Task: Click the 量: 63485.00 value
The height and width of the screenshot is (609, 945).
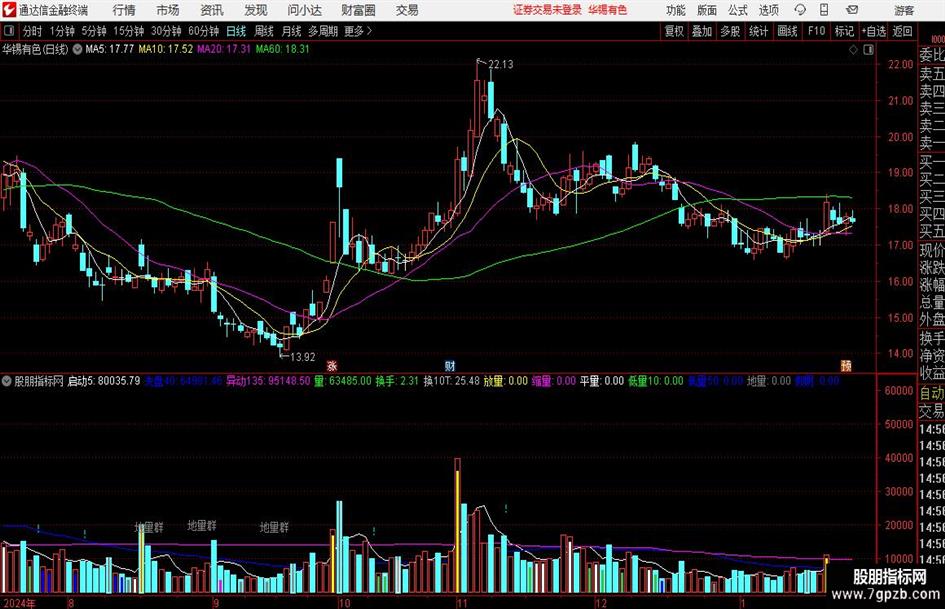Action: [342, 381]
